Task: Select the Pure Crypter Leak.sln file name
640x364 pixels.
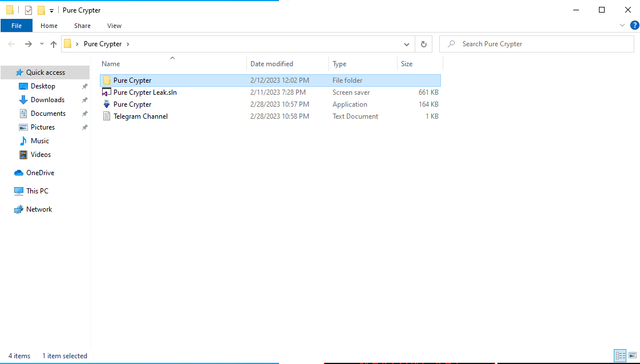Action: pyautogui.click(x=145, y=92)
